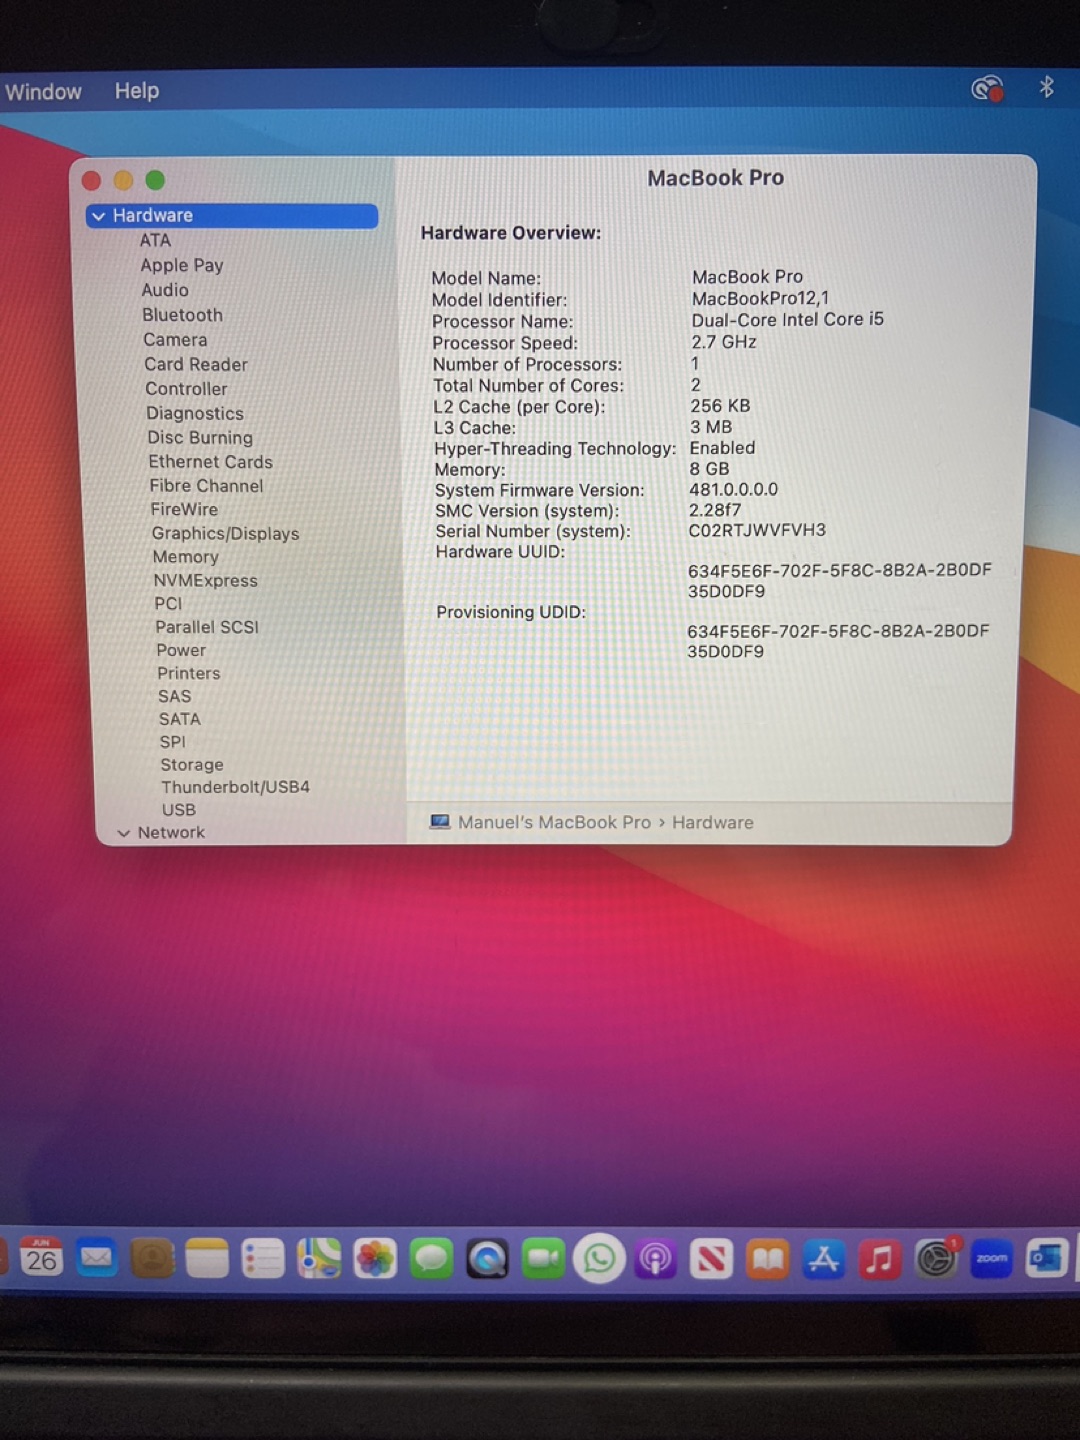The height and width of the screenshot is (1440, 1080).
Task: Select PCI in the sidebar
Action: (x=168, y=603)
